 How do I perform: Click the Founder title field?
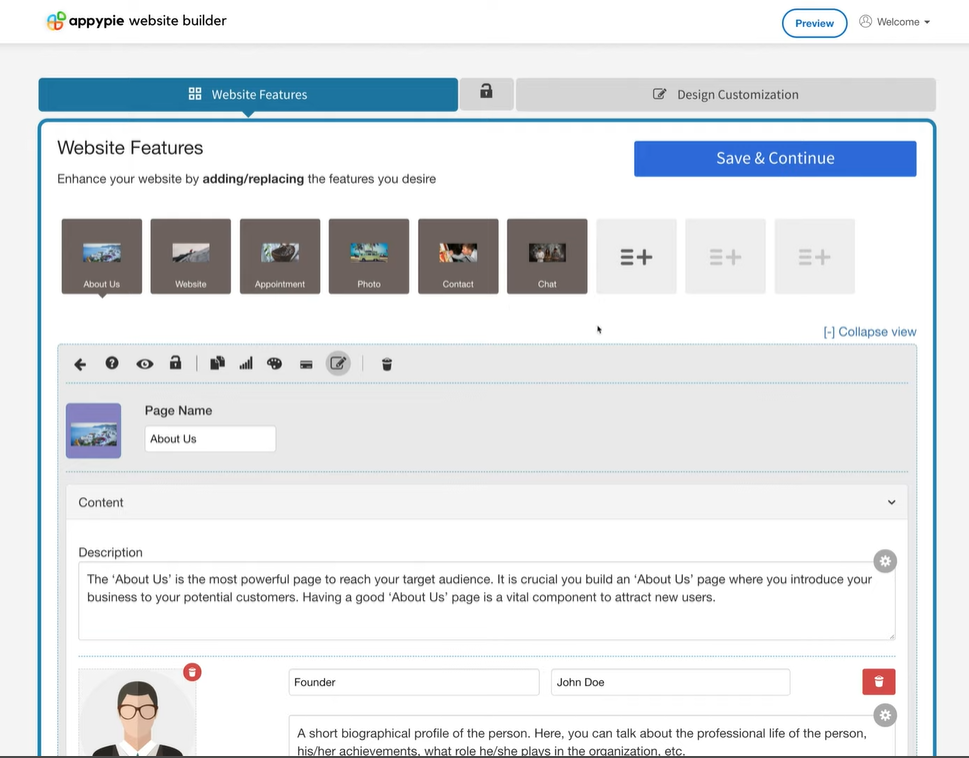pos(414,682)
